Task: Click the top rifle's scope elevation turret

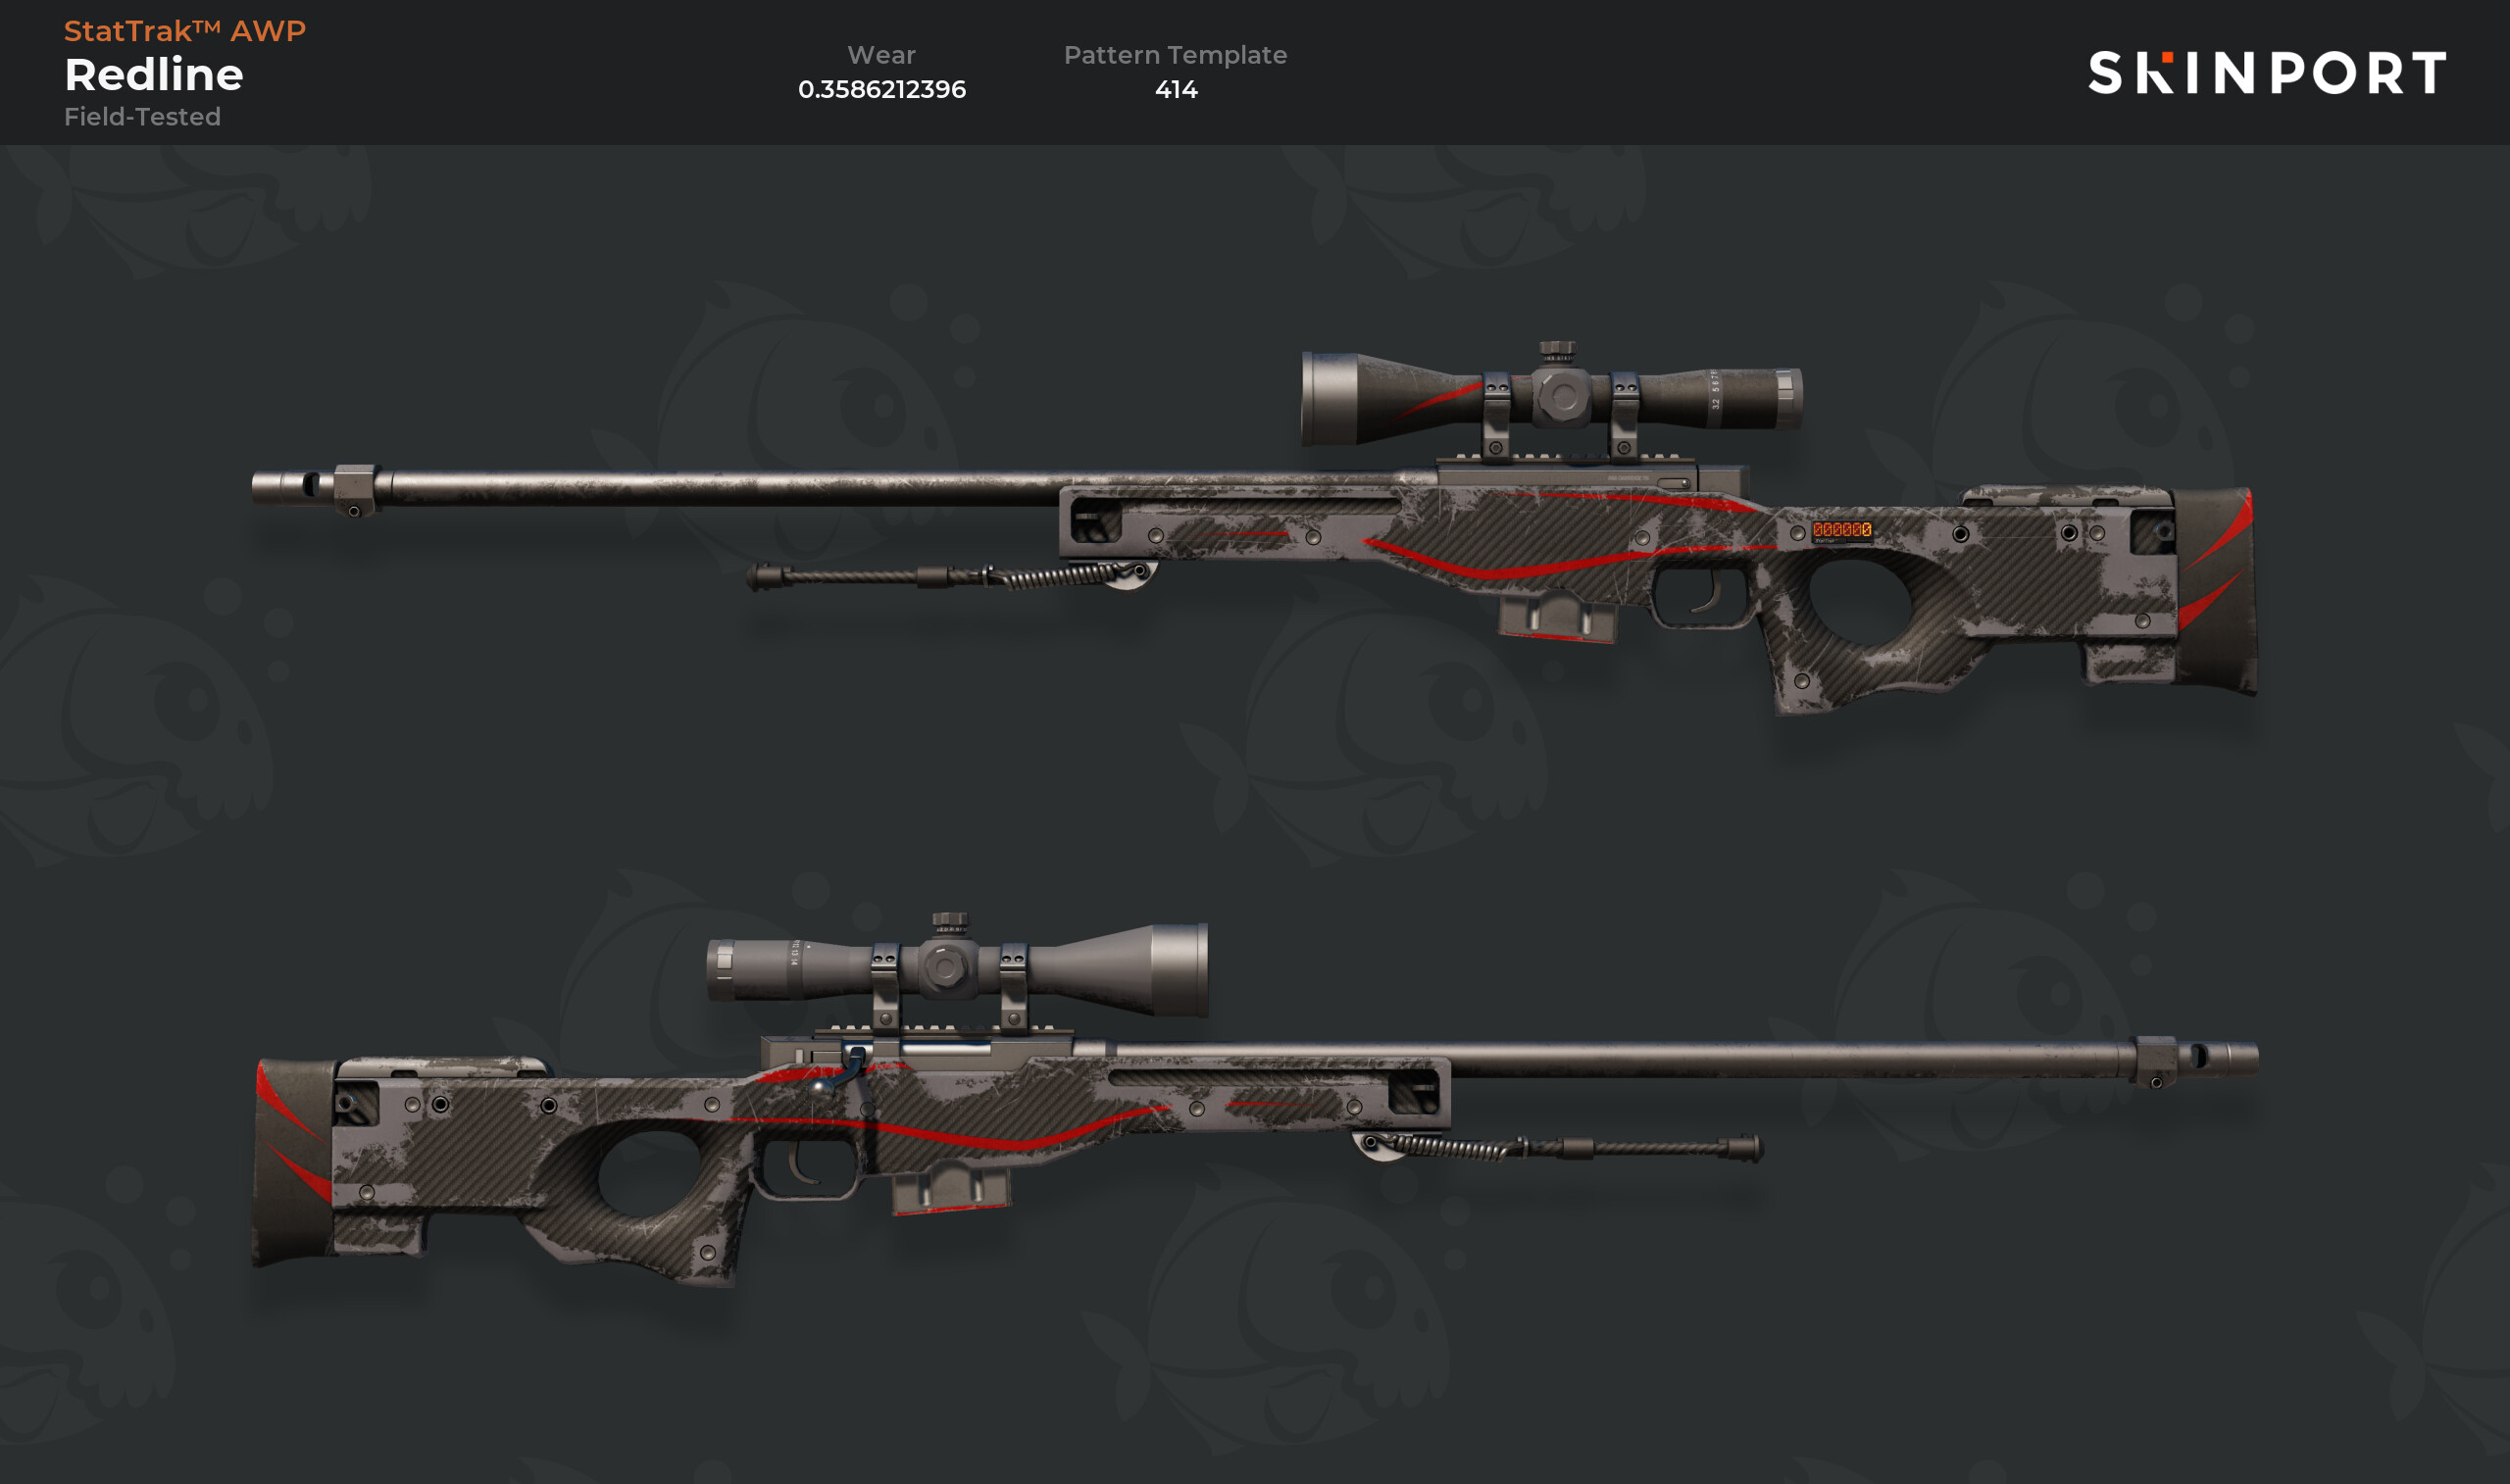Action: (x=1557, y=351)
